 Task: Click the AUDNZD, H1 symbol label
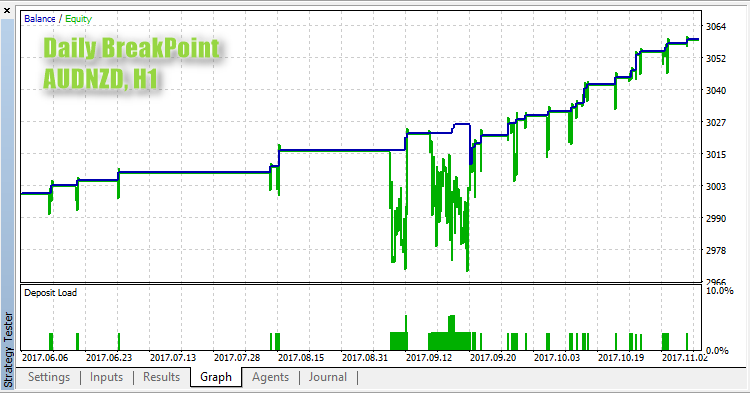tap(100, 79)
